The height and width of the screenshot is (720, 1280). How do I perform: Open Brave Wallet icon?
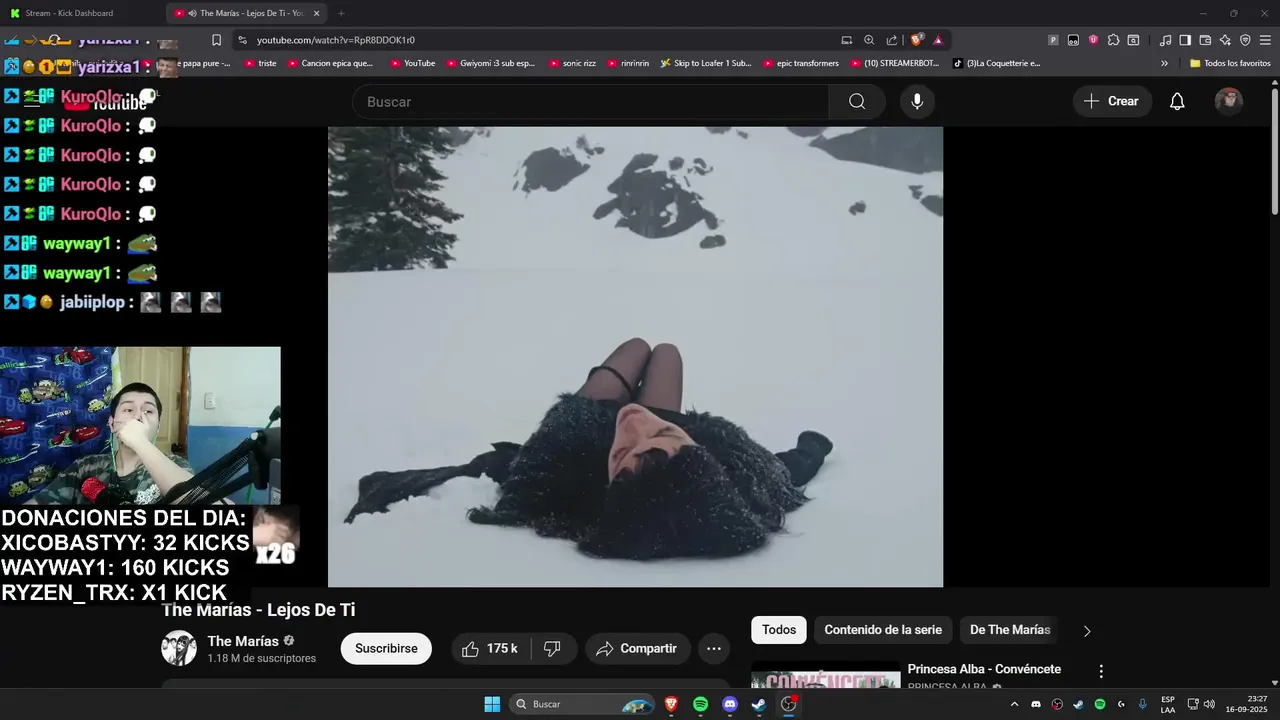click(1205, 40)
